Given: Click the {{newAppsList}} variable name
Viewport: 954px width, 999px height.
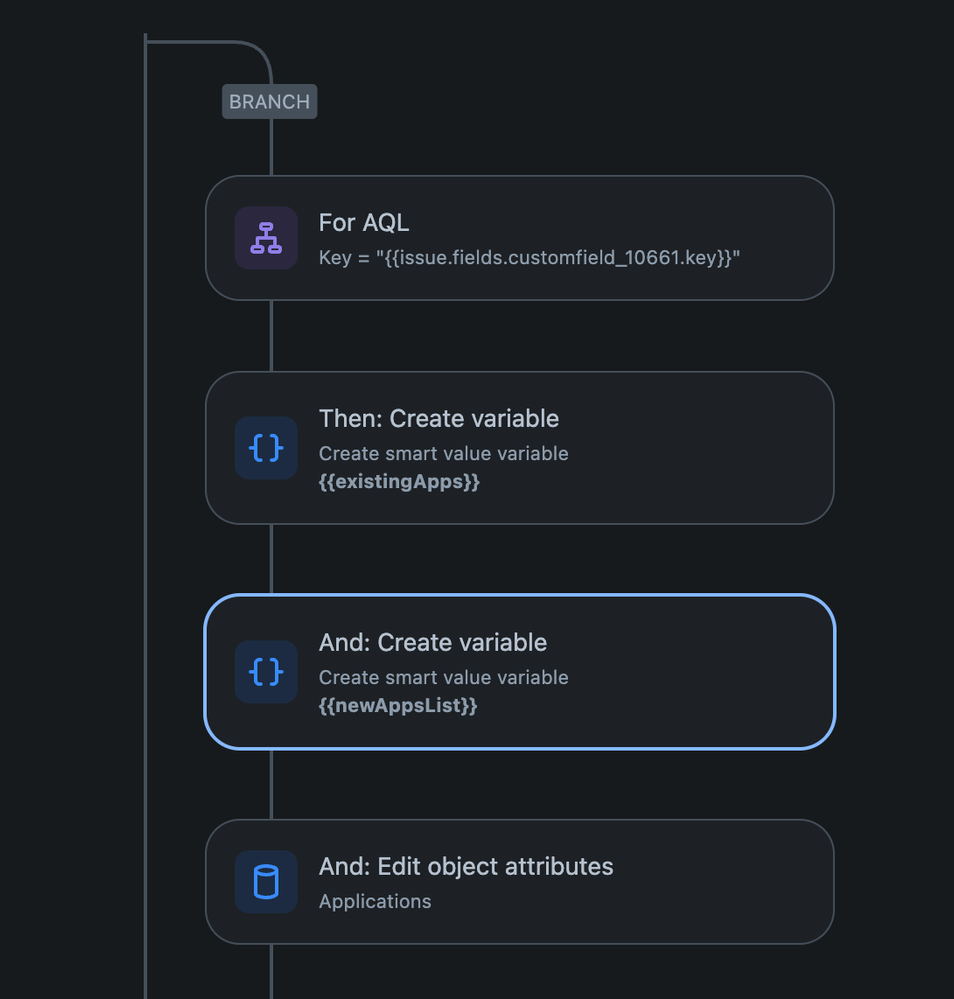Looking at the screenshot, I should [398, 706].
